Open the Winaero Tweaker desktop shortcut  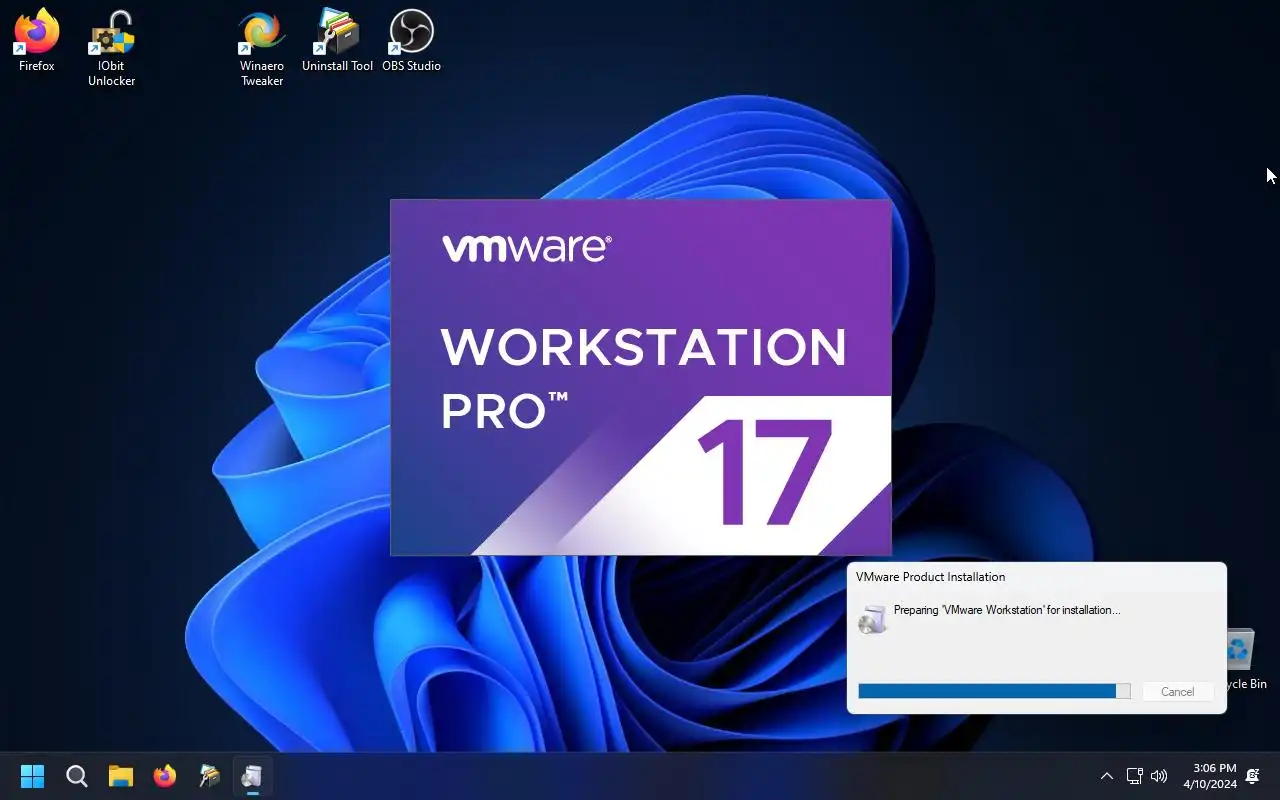coord(262,48)
